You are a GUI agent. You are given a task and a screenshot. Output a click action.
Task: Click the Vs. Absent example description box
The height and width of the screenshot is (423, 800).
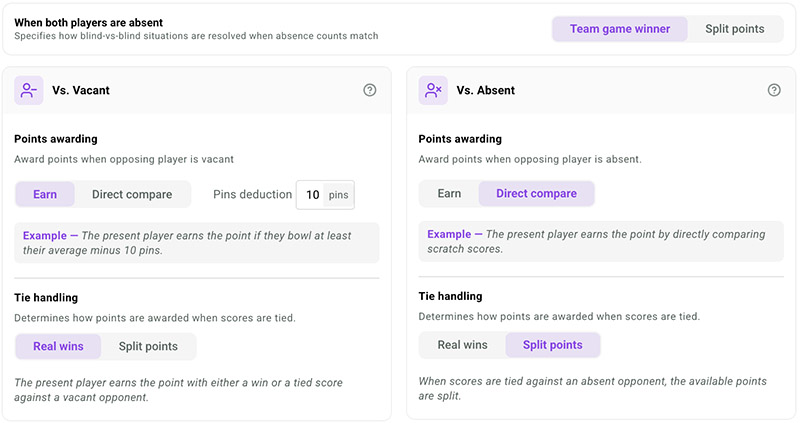(x=601, y=241)
